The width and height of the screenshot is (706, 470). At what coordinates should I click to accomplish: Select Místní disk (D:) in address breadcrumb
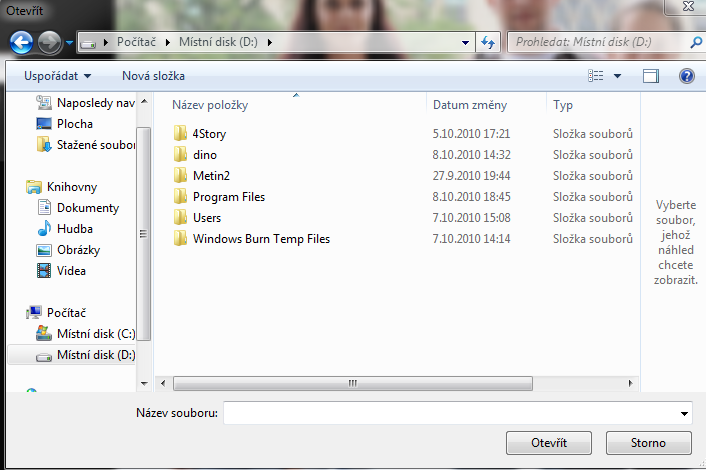218,42
